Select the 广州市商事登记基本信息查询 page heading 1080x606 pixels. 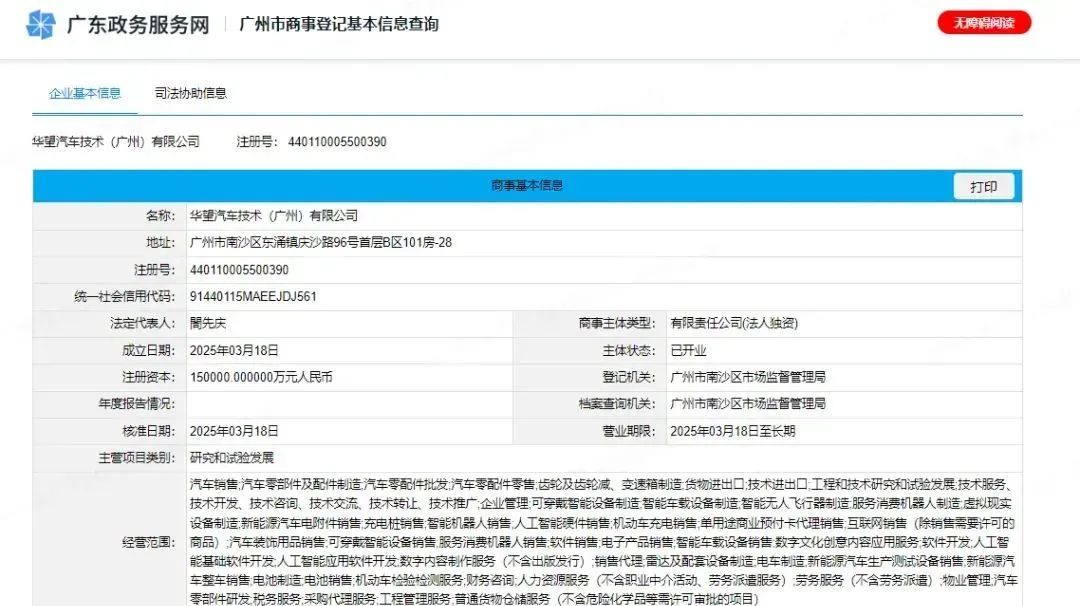339,25
